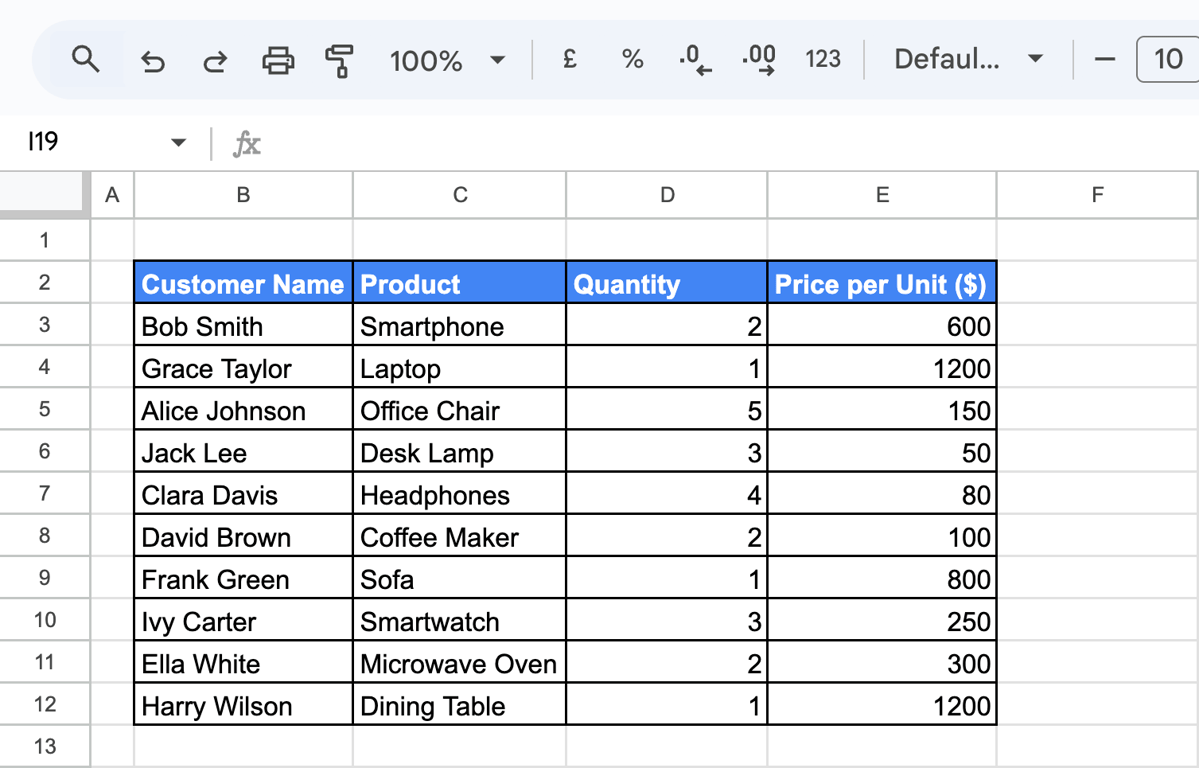Click the Price per Unit ($) header cell
The image size is (1199, 768).
(x=882, y=283)
